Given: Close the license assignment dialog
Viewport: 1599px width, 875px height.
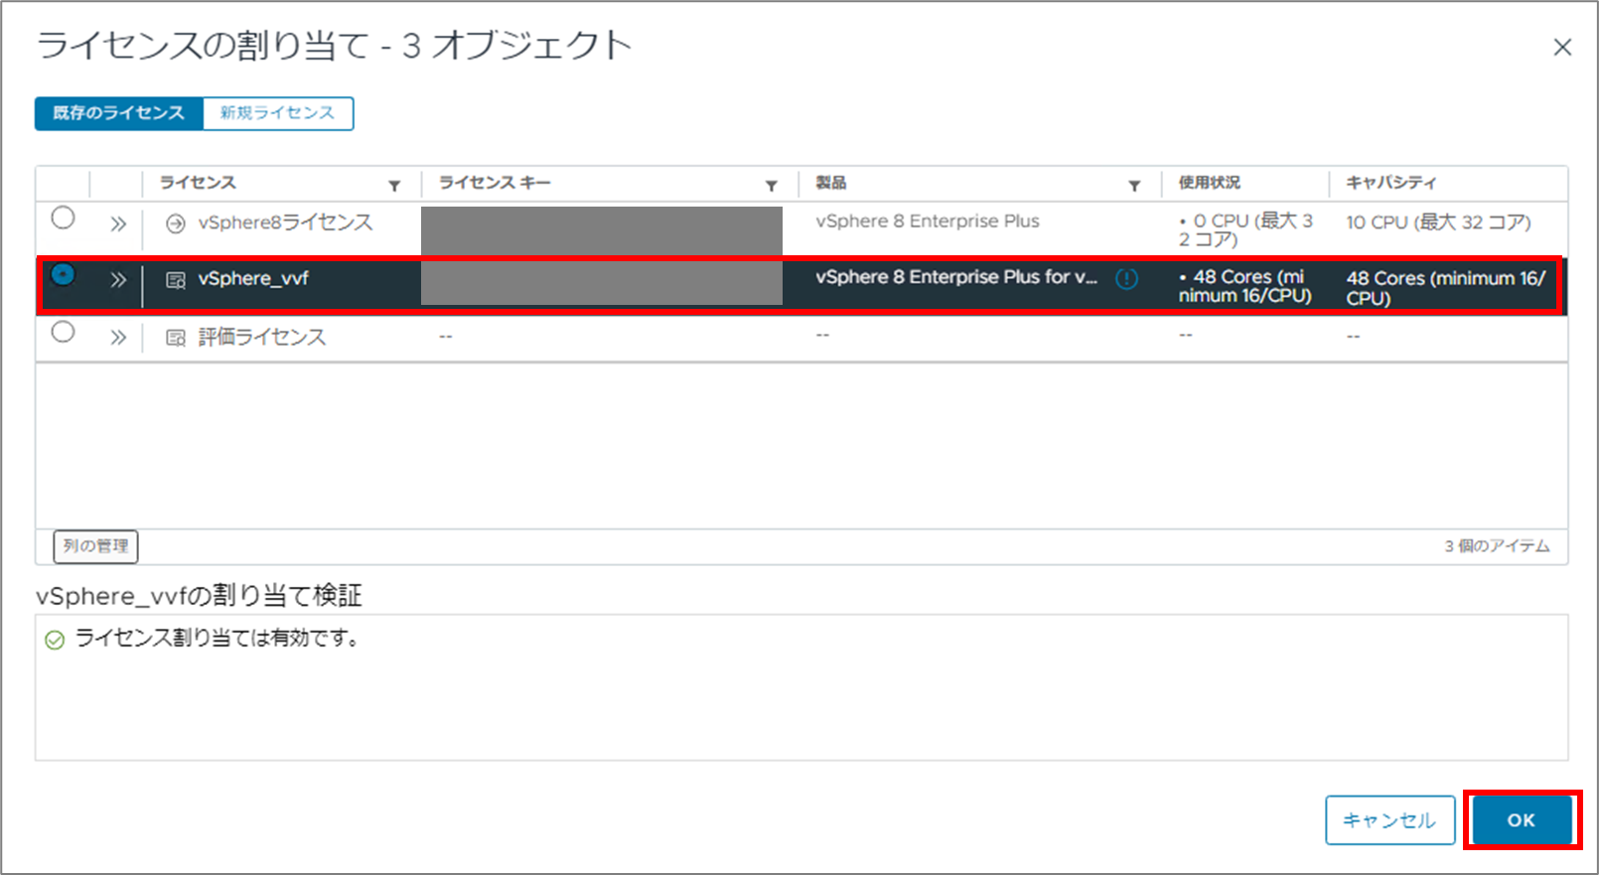Looking at the screenshot, I should click(x=1562, y=47).
